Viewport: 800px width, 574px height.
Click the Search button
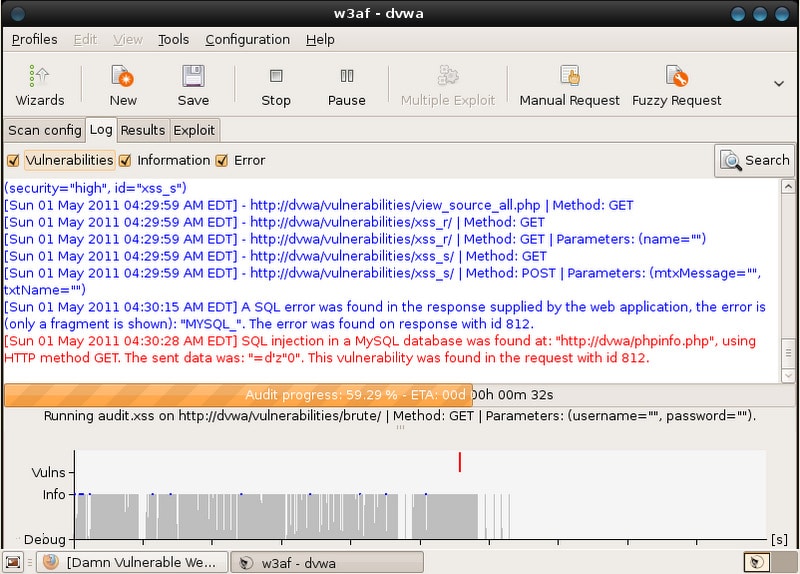[755, 160]
